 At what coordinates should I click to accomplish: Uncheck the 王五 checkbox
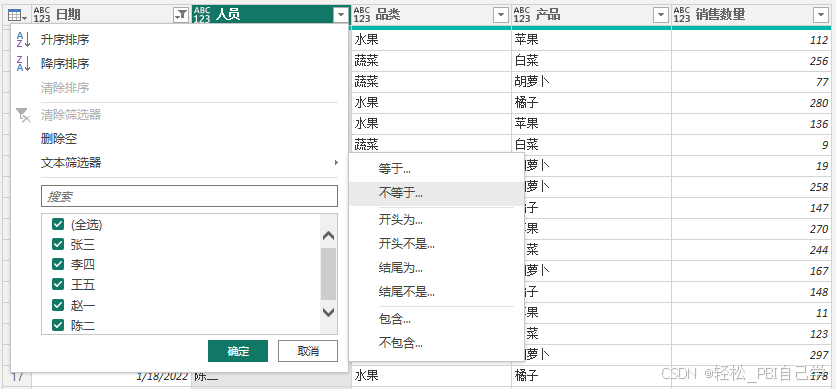tap(58, 285)
